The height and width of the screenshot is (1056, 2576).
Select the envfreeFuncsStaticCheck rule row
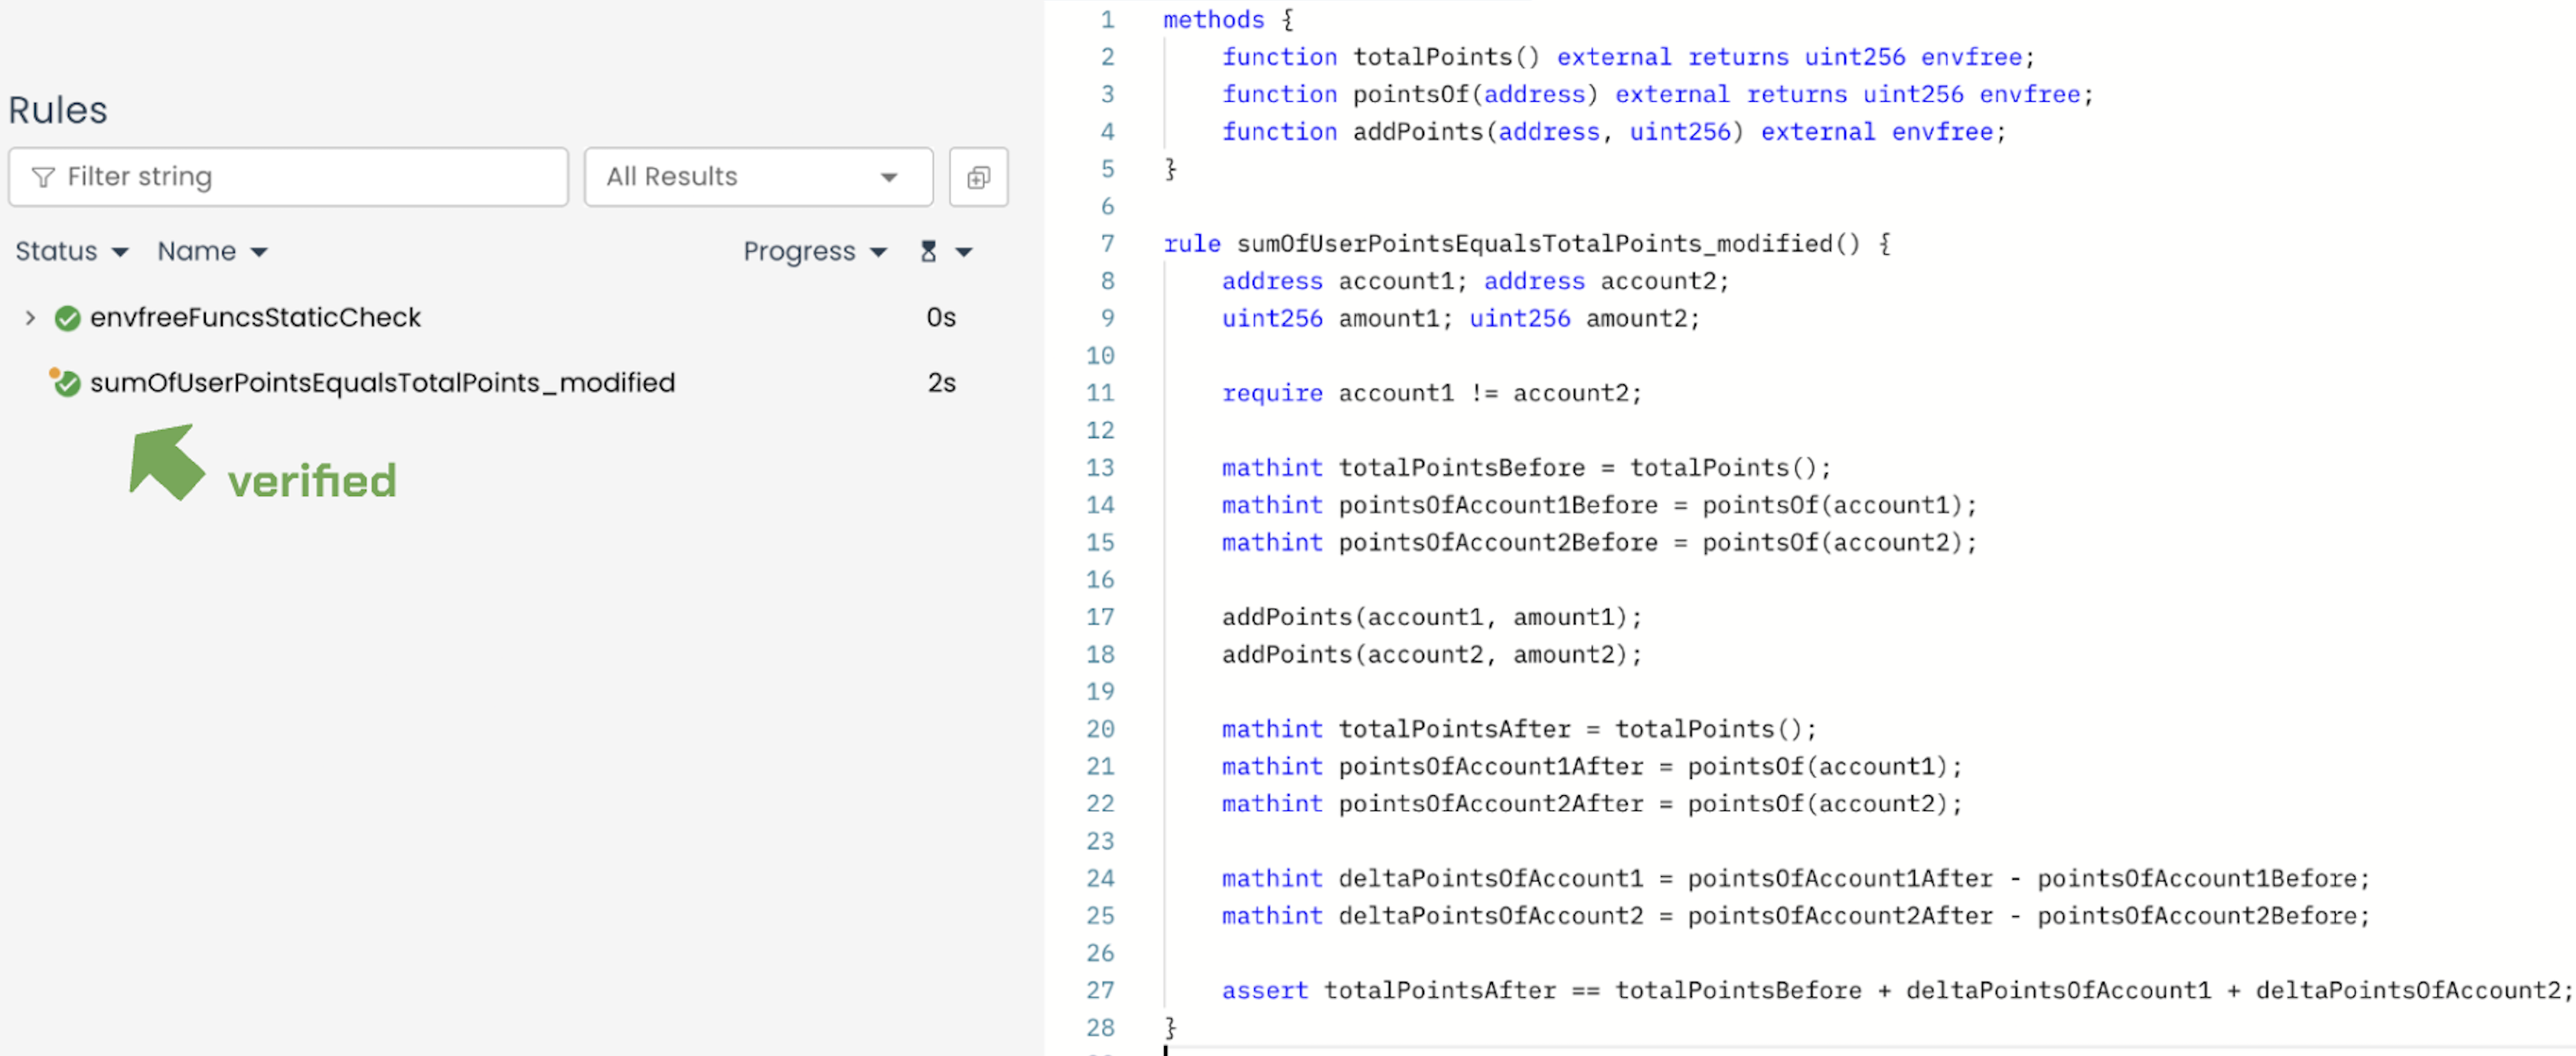[x=255, y=318]
